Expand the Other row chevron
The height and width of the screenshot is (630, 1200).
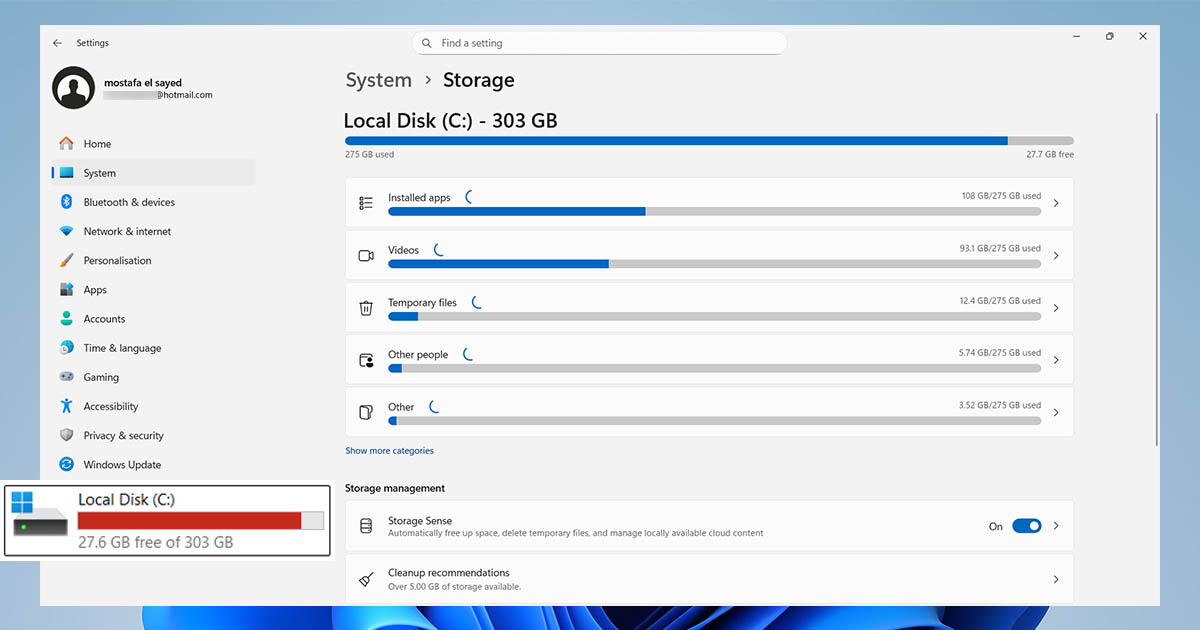coord(1056,412)
